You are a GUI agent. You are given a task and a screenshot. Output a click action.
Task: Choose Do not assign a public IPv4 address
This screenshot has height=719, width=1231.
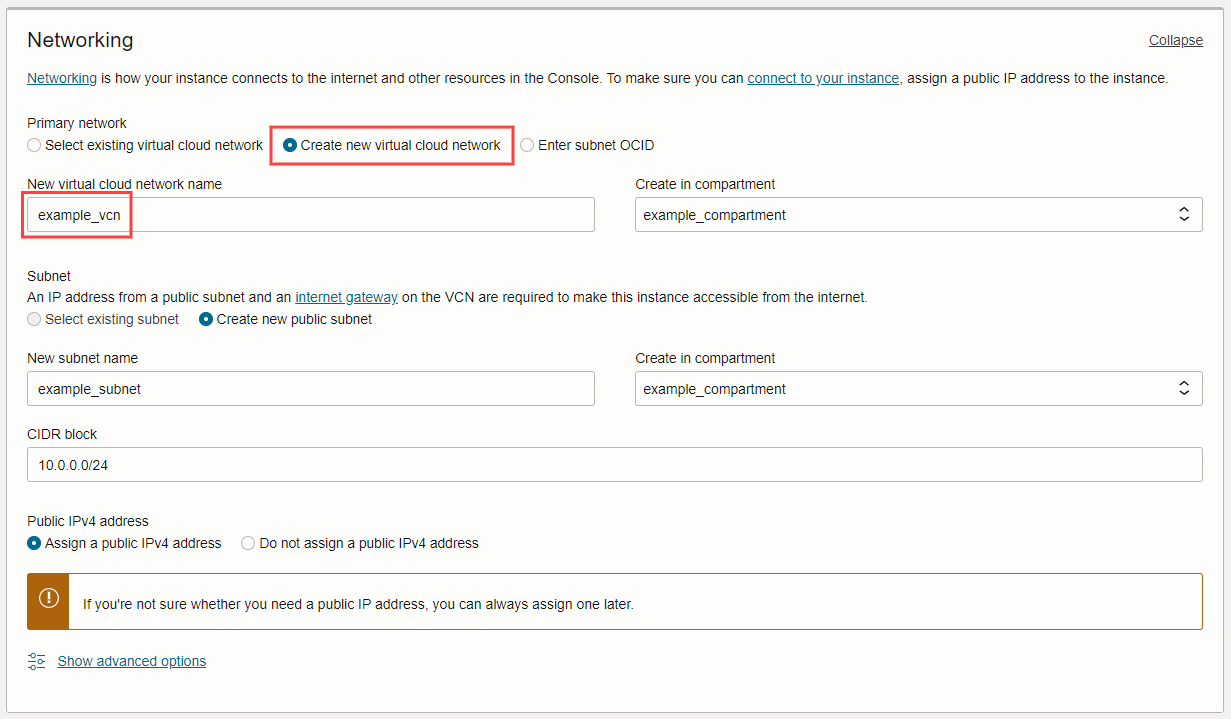248,543
